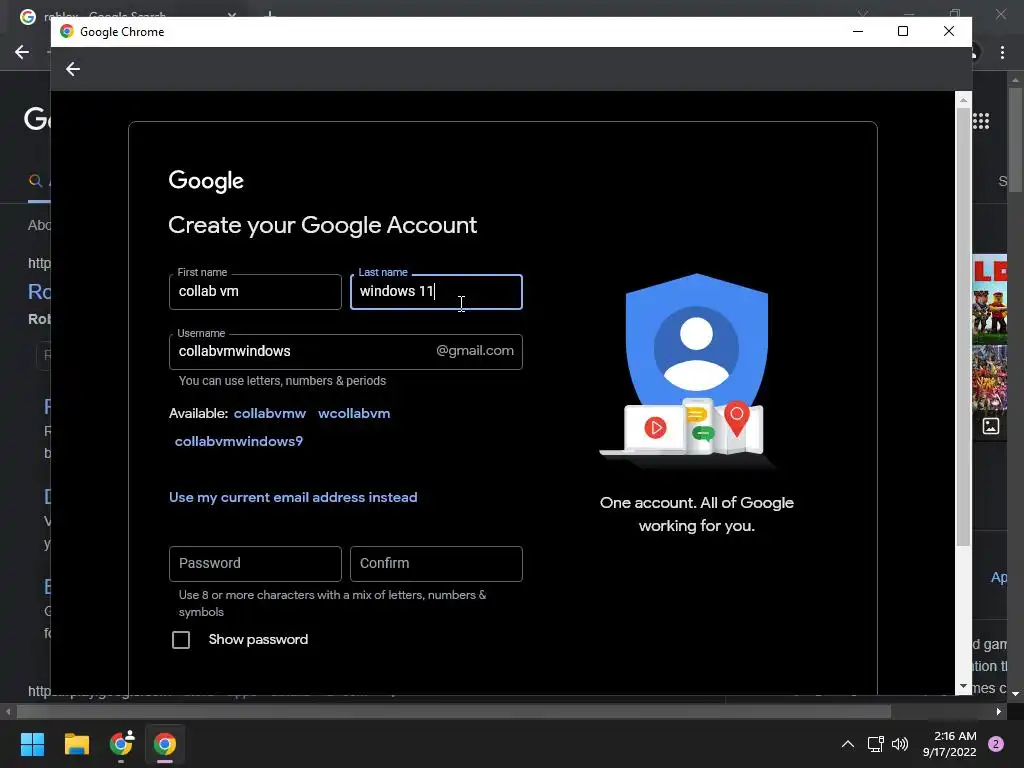Click Google Chrome logo in popup title bar
The image size is (1024, 768).
[x=67, y=31]
